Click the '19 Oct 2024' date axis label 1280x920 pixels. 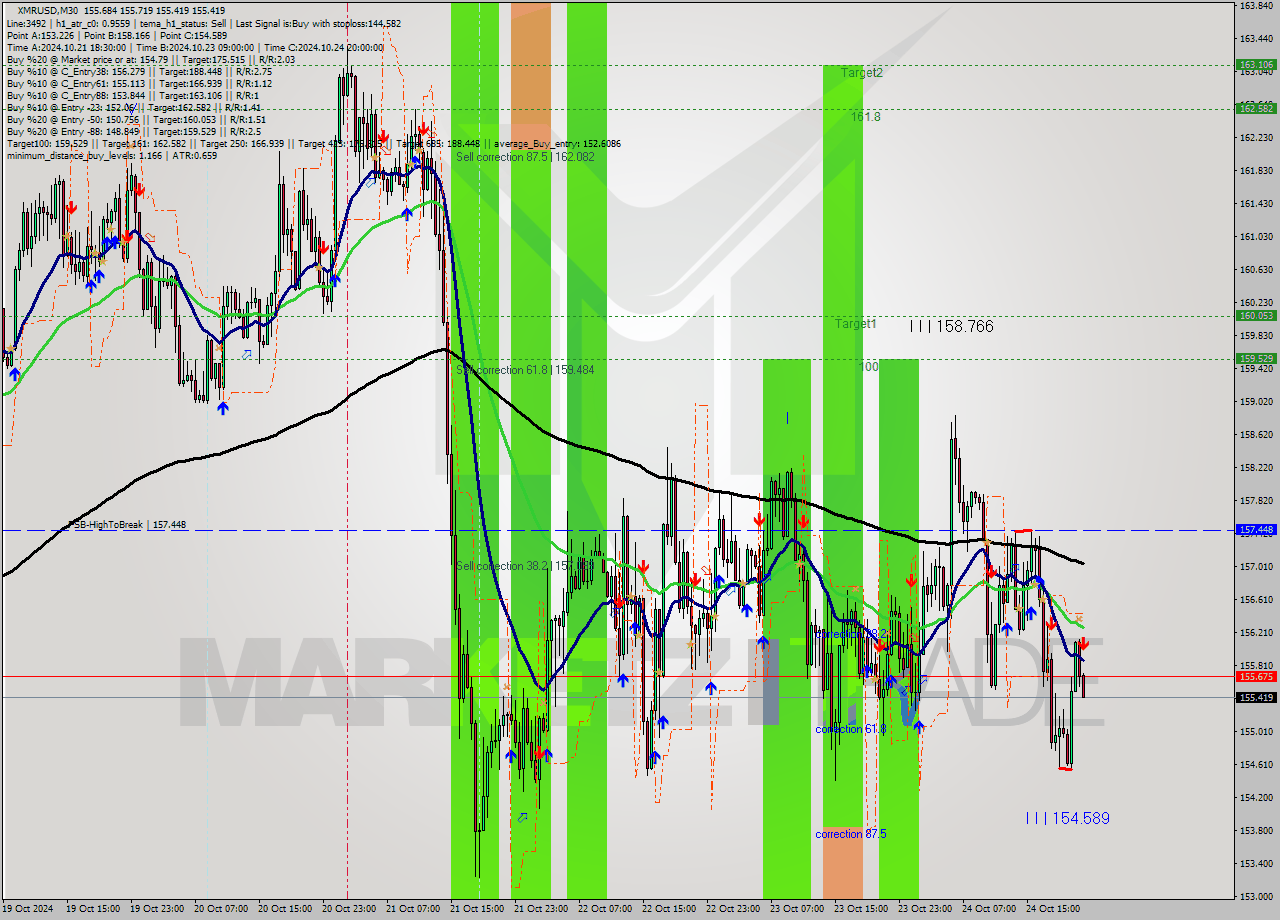coord(29,909)
